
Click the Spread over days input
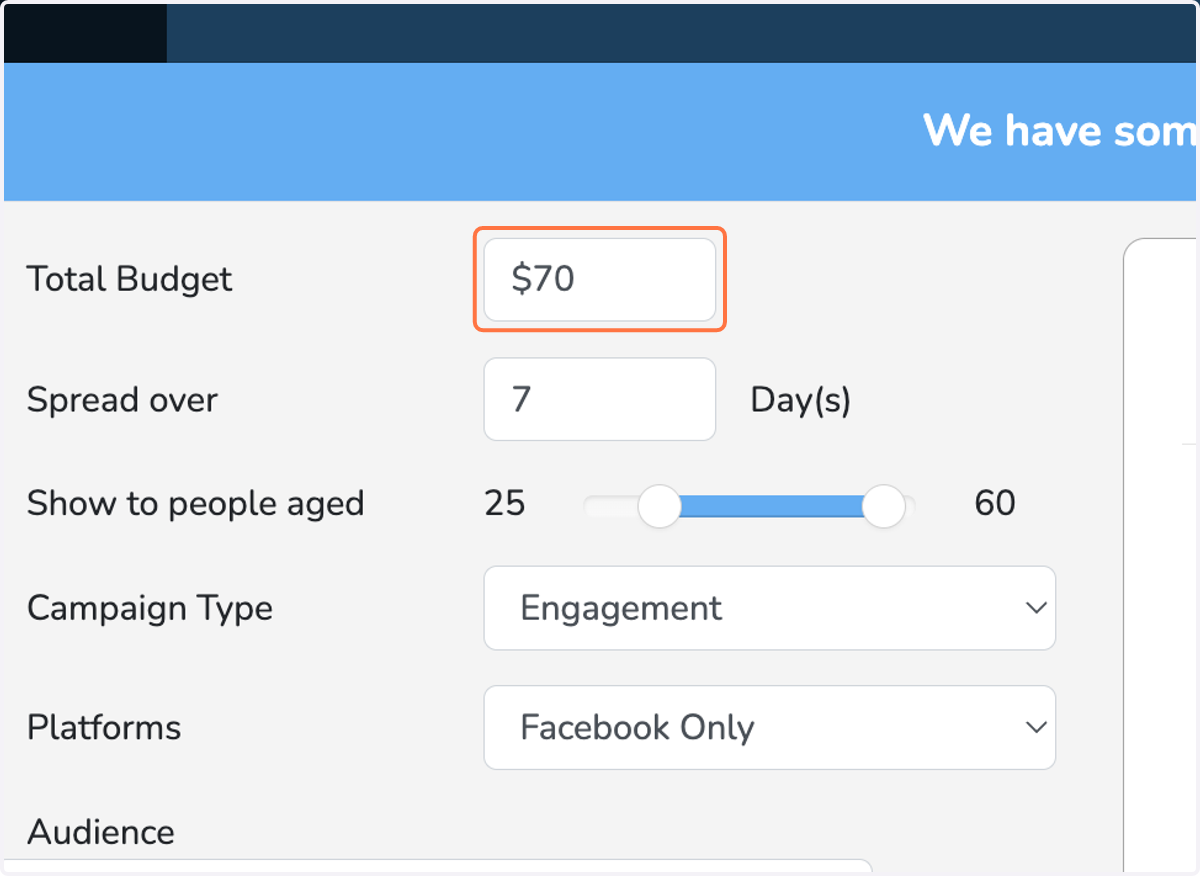pos(599,400)
